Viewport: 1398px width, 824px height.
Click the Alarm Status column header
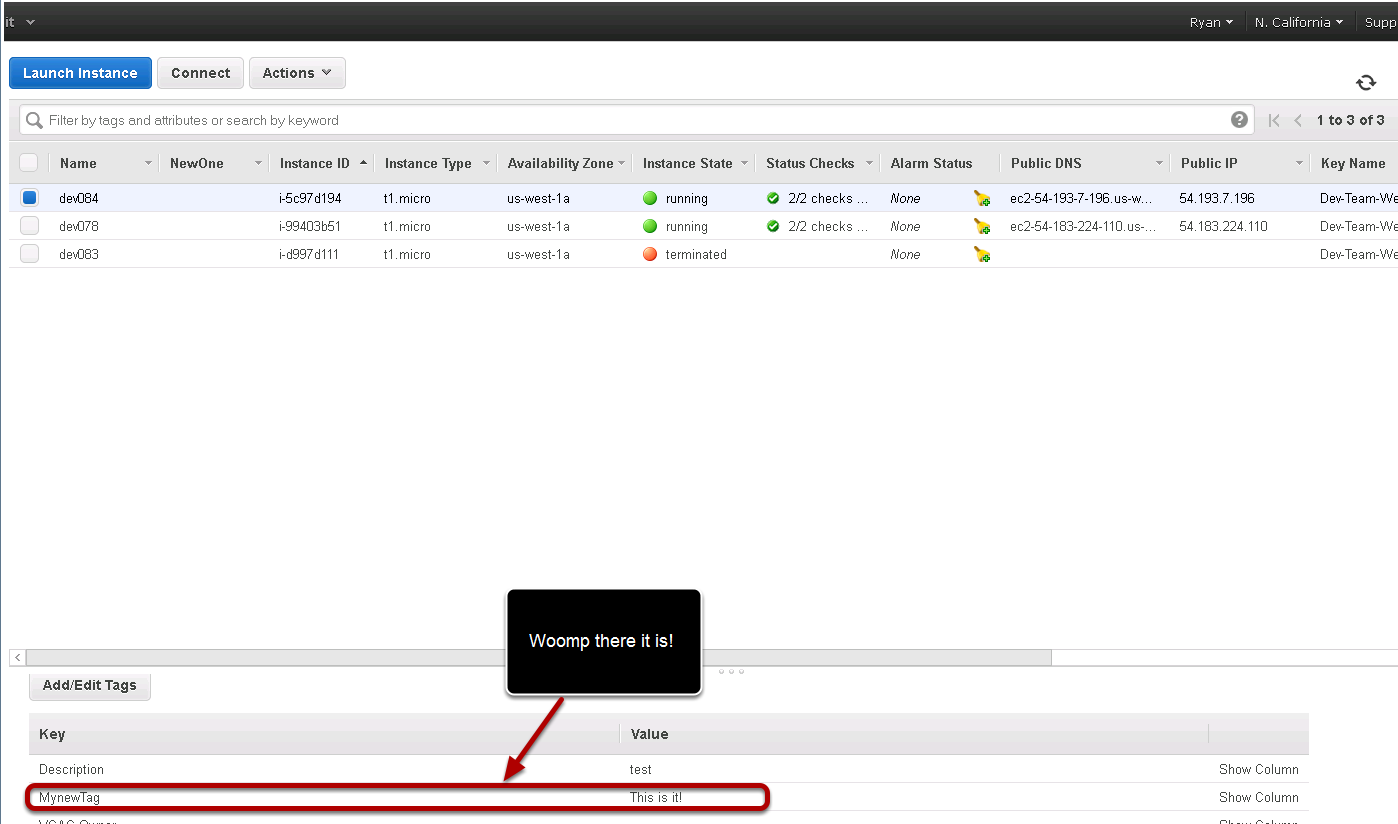pos(931,163)
